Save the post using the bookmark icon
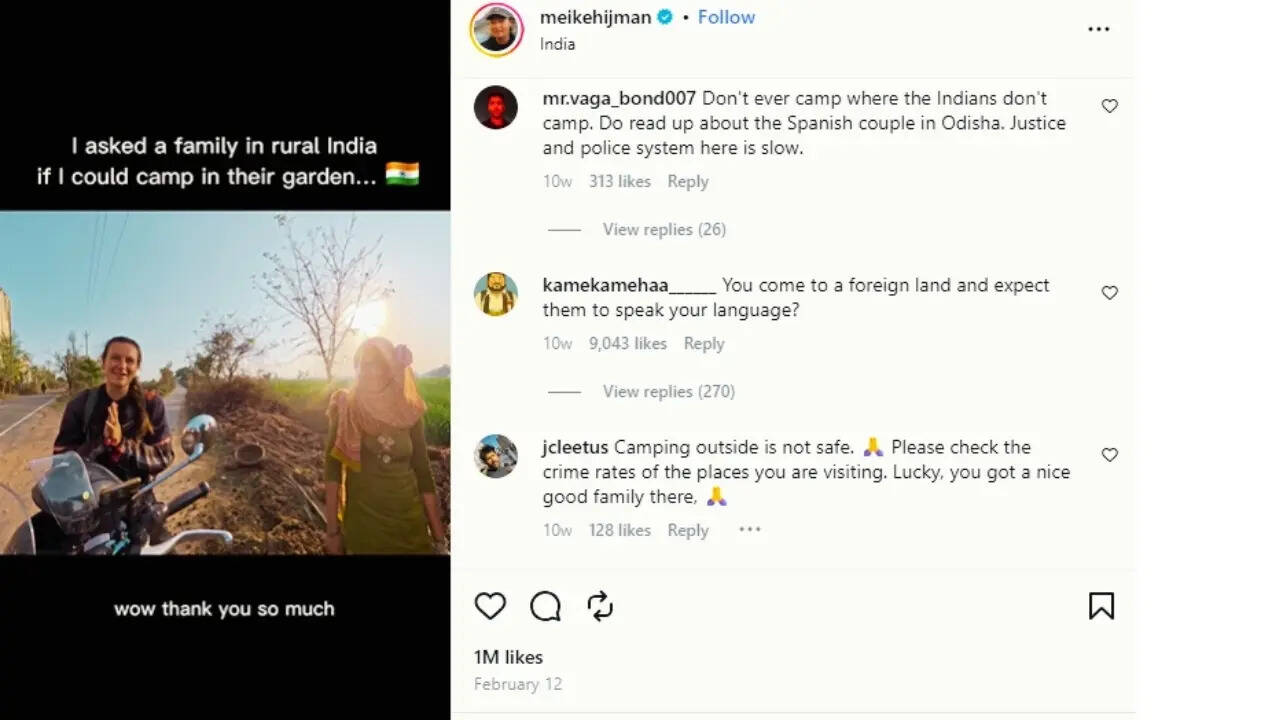 point(1101,606)
